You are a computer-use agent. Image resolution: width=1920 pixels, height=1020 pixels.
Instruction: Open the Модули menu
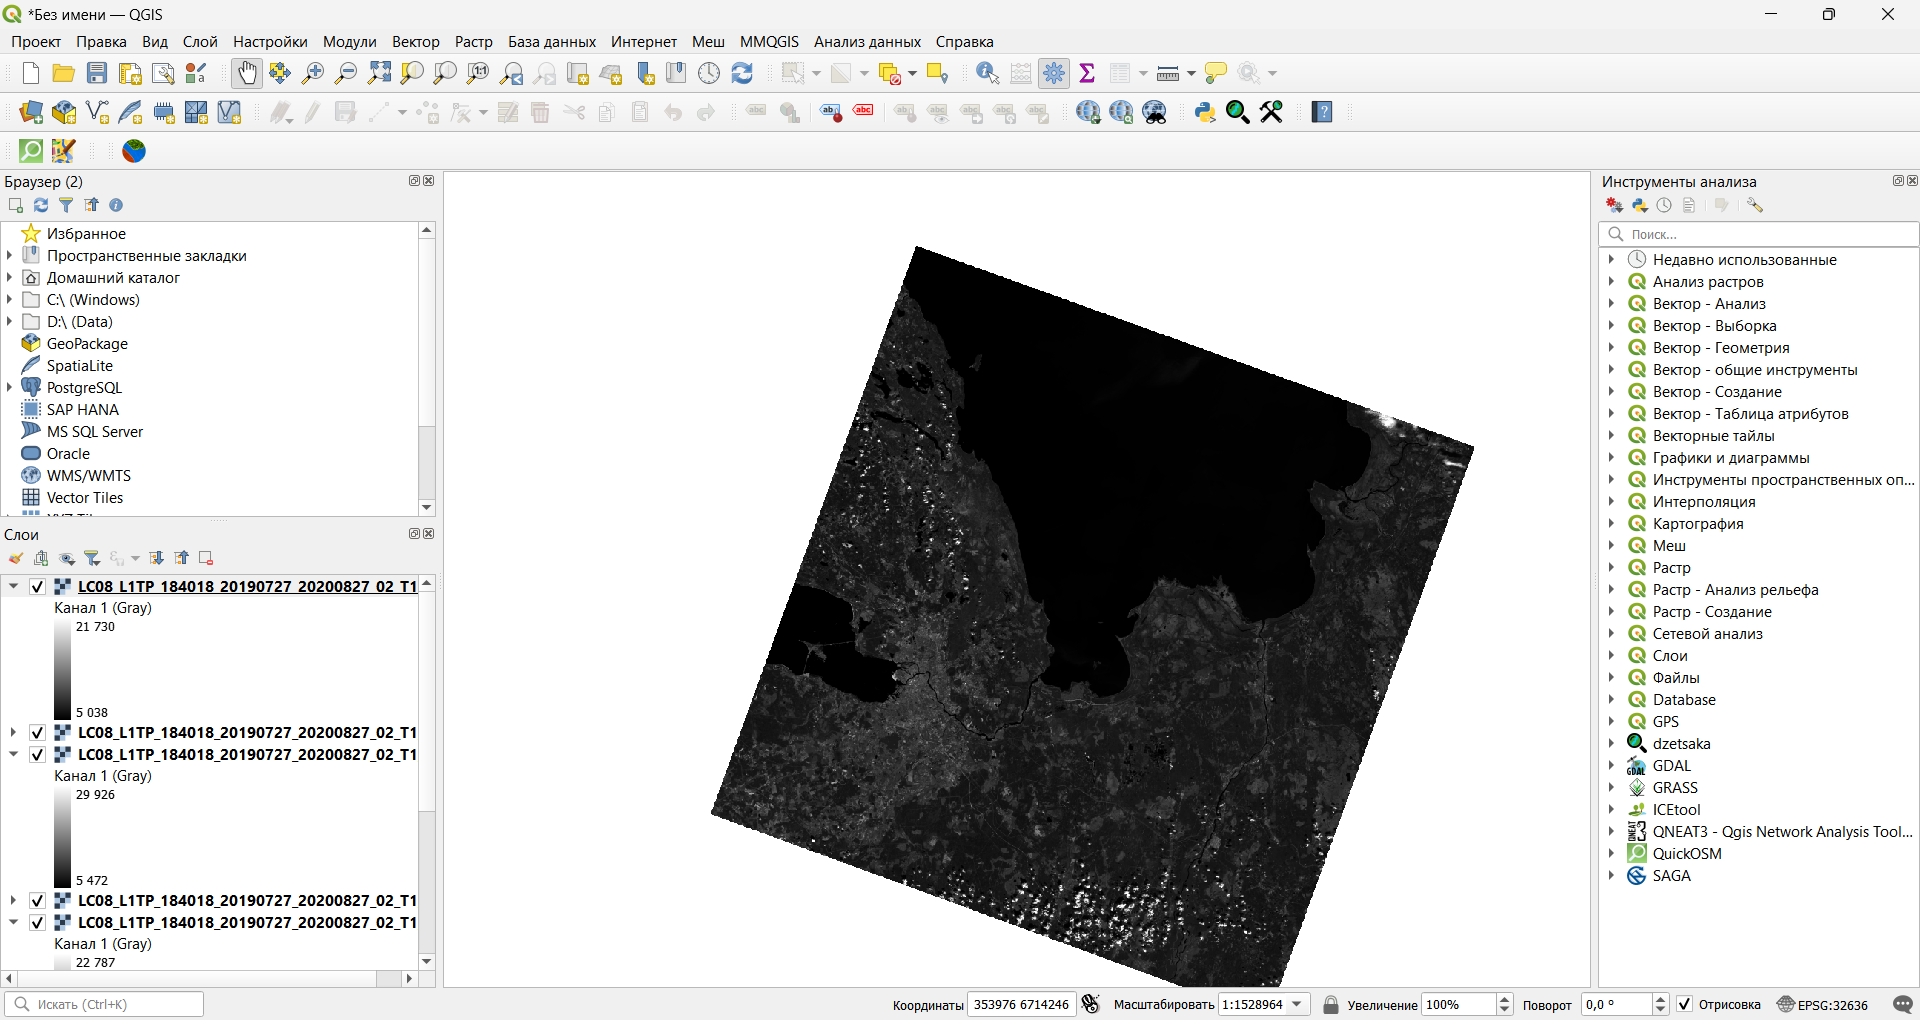click(x=349, y=42)
